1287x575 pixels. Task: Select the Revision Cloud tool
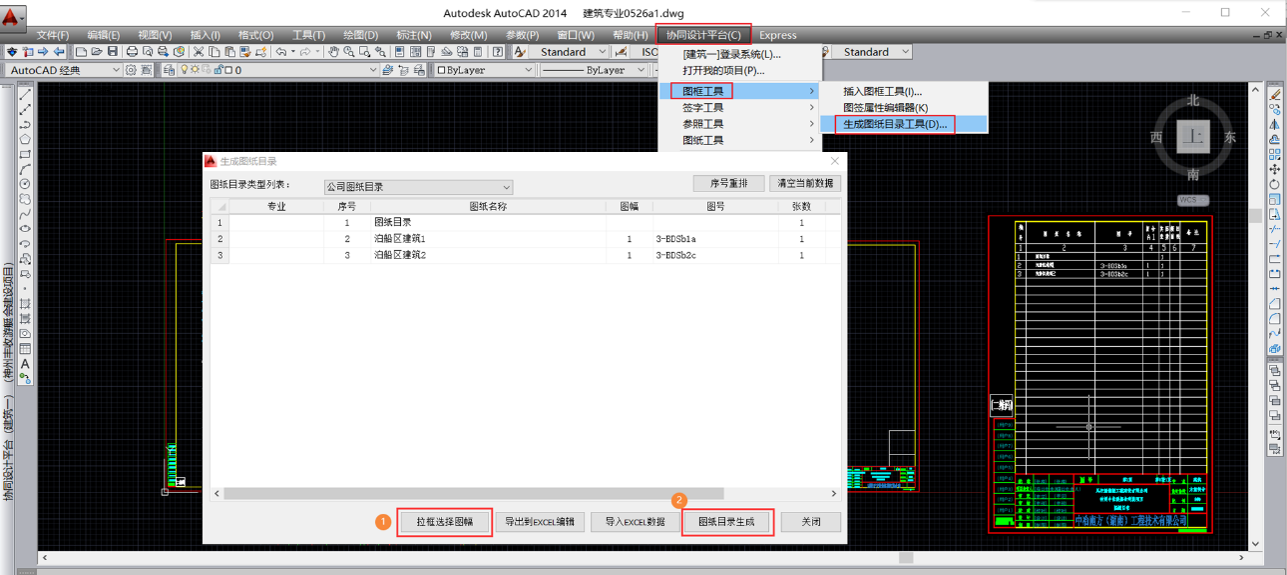coord(25,199)
